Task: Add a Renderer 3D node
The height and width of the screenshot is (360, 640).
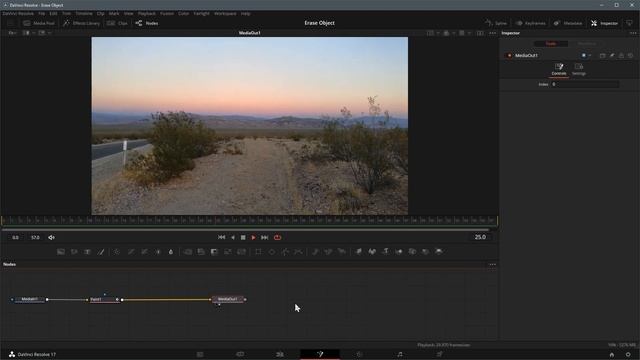Action: [x=439, y=252]
